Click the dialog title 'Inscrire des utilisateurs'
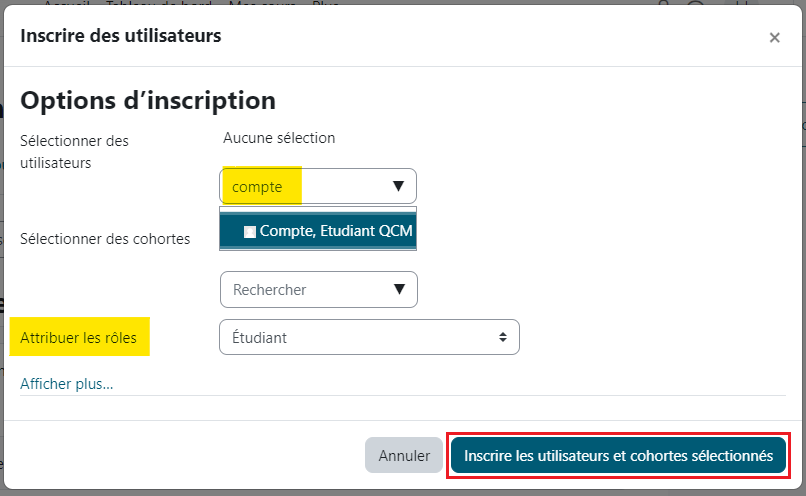 pos(121,36)
